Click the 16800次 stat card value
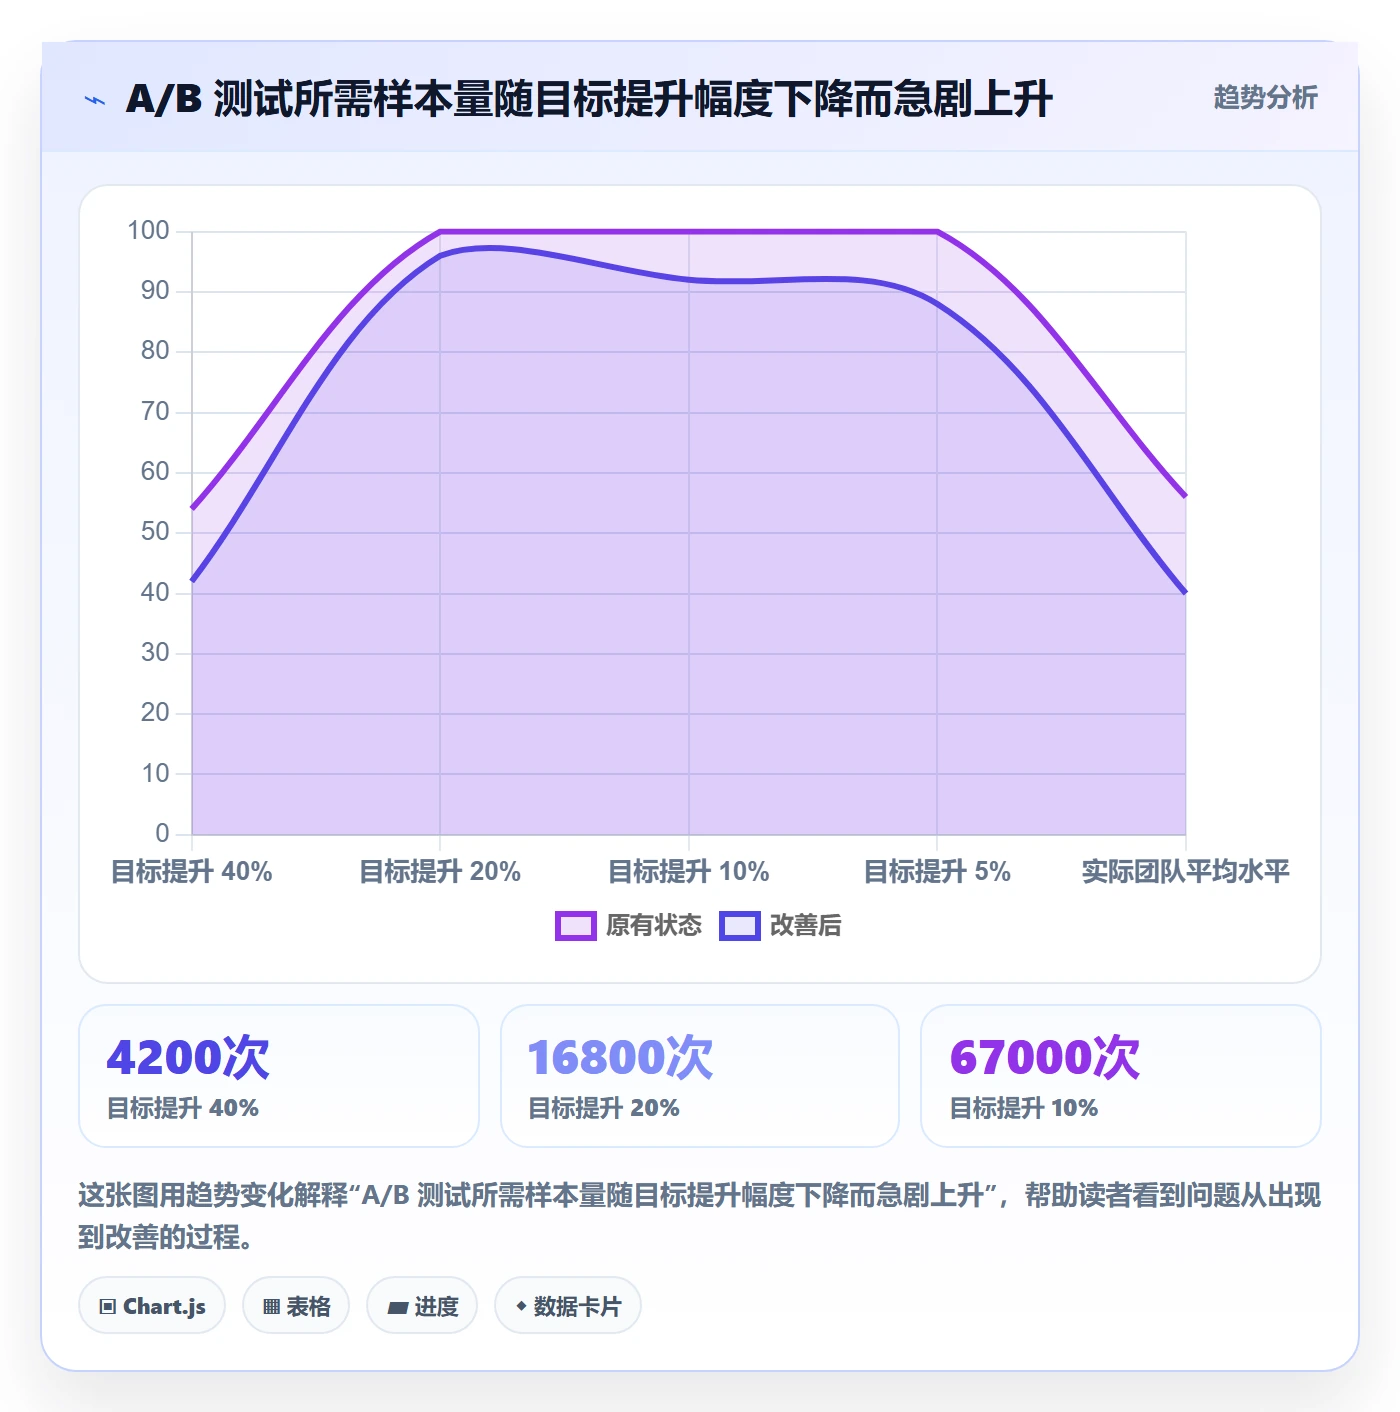The height and width of the screenshot is (1412, 1400). tap(620, 1057)
